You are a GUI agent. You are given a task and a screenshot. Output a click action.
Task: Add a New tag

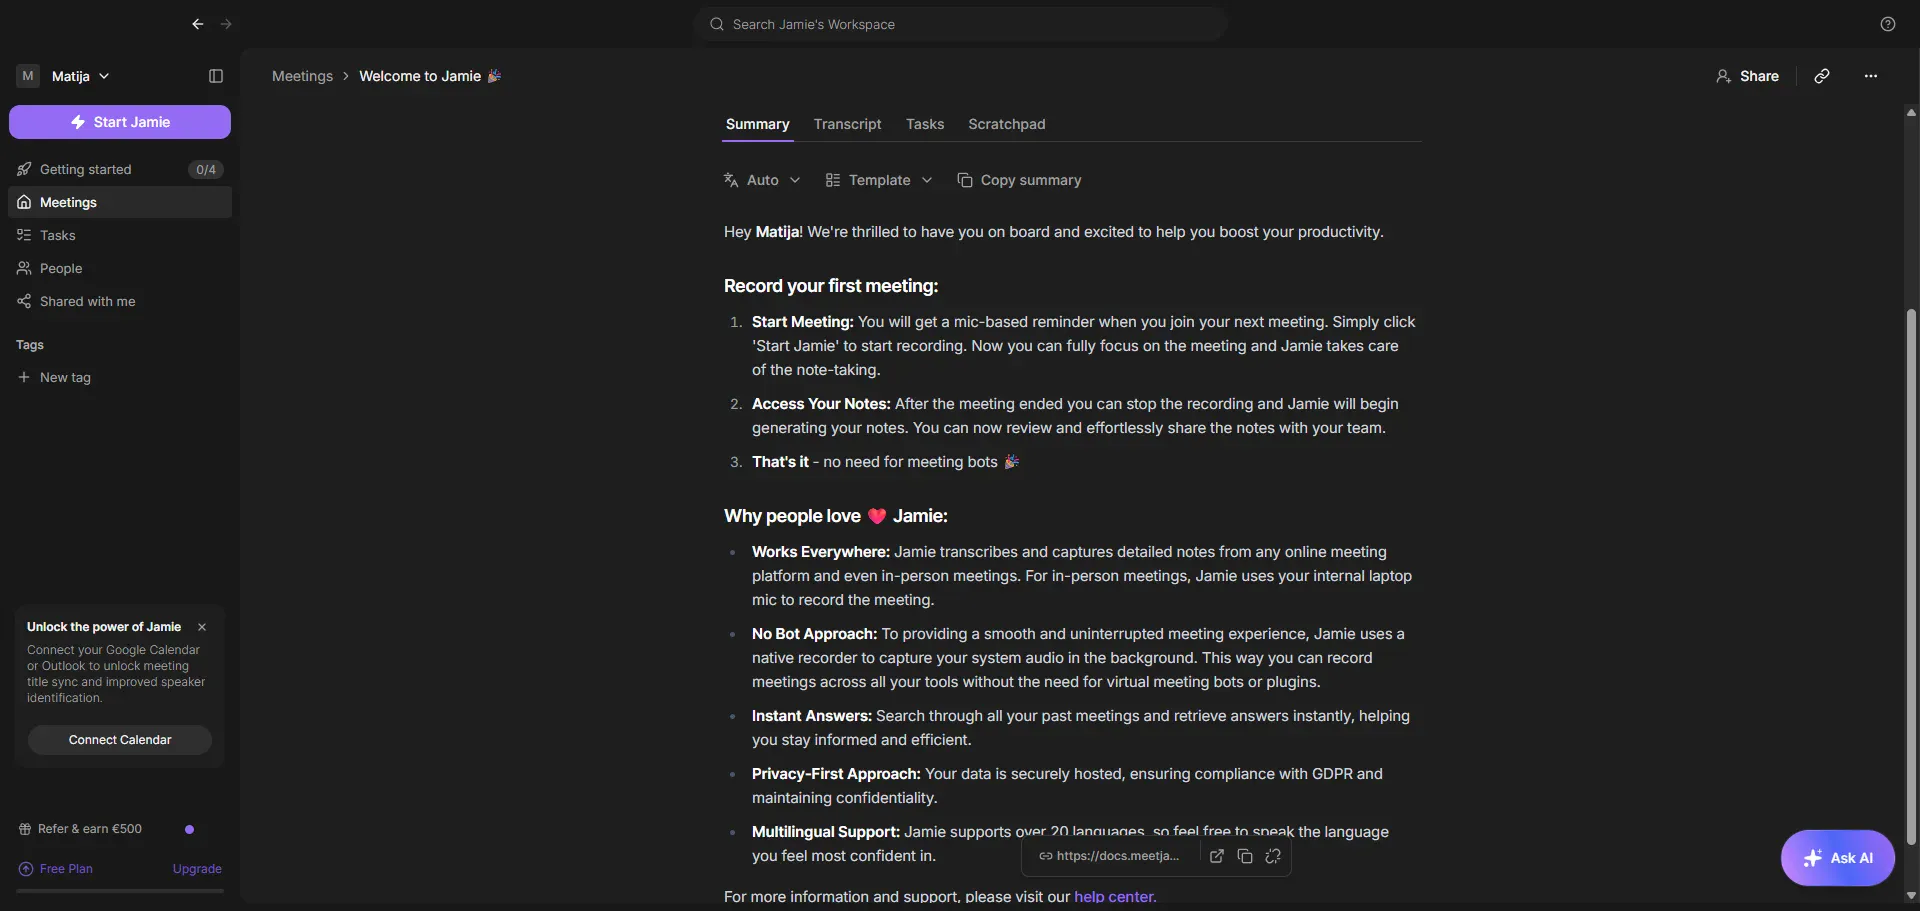point(120,377)
